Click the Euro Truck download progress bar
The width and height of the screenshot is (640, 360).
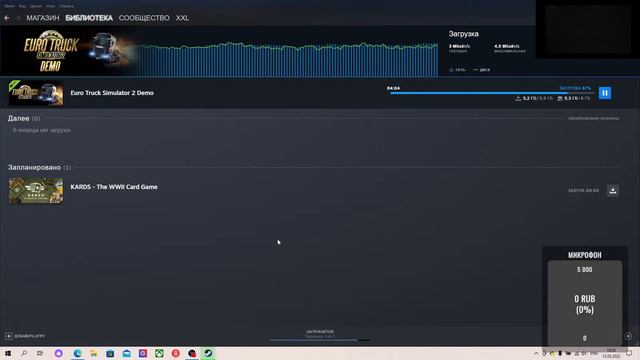click(491, 93)
